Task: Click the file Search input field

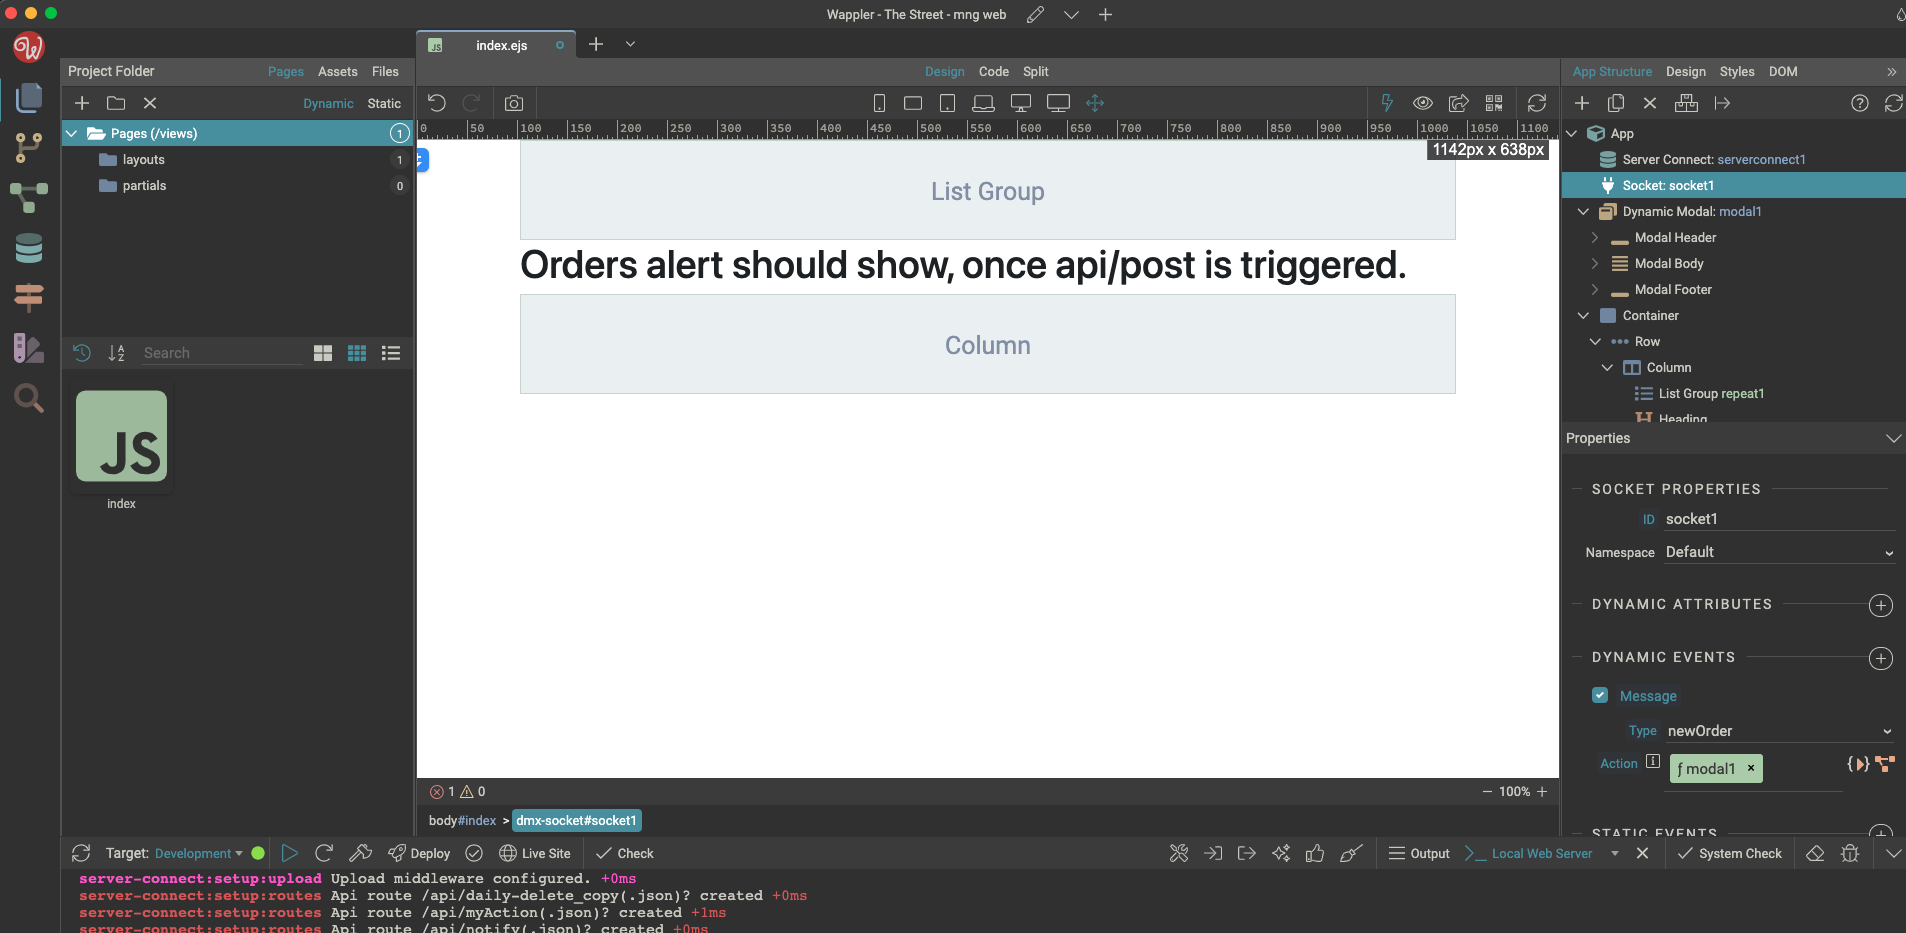Action: tap(220, 353)
